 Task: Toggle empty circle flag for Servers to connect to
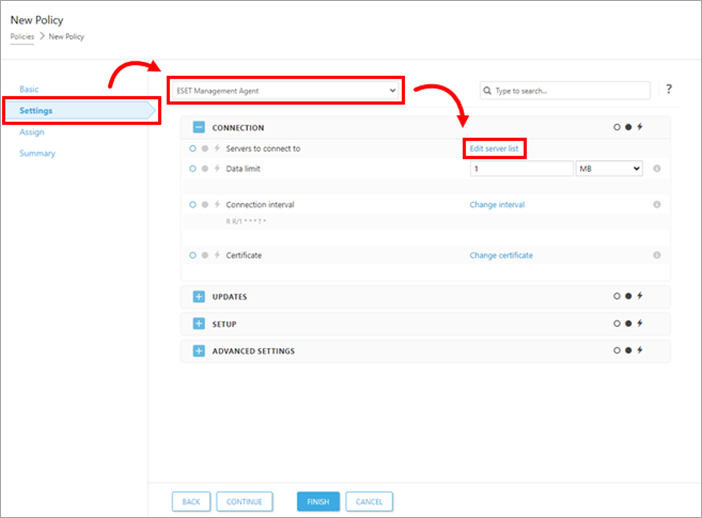(193, 149)
